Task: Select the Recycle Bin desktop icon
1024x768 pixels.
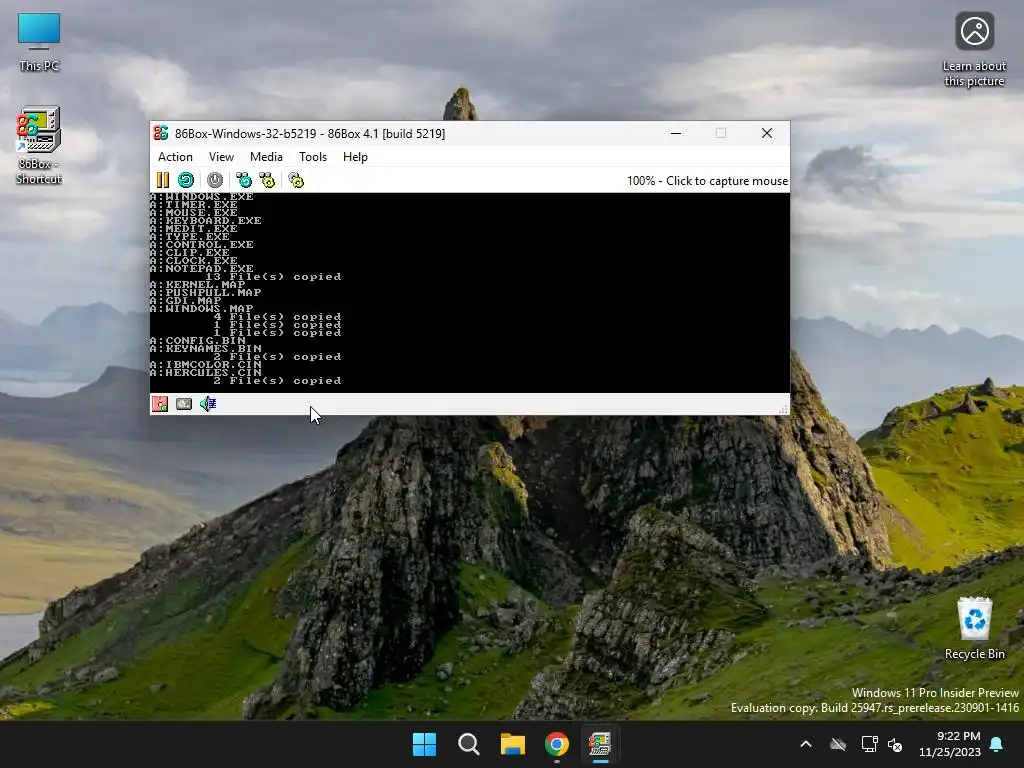Action: (x=974, y=628)
